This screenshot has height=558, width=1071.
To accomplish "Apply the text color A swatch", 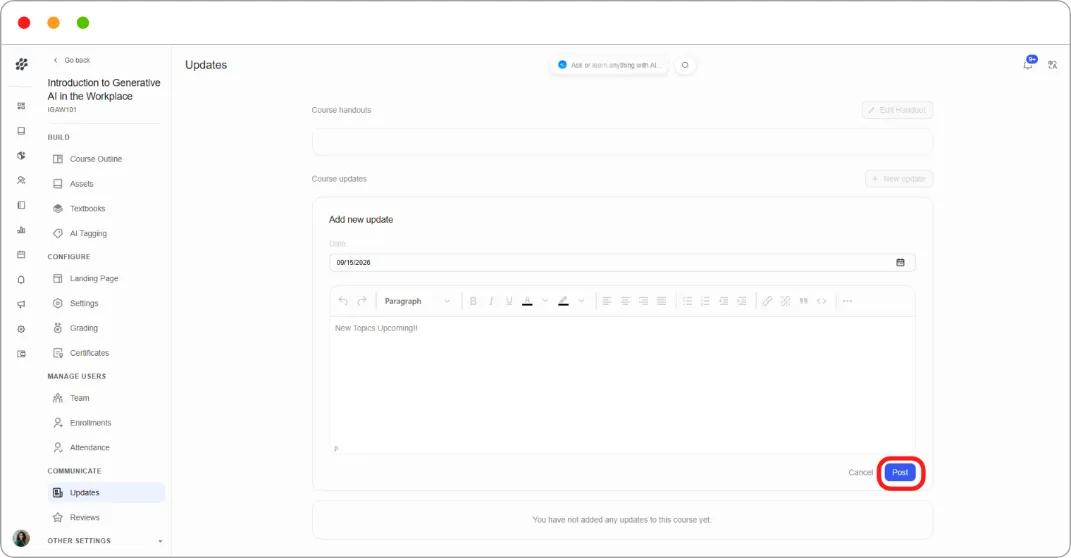I will coord(527,301).
